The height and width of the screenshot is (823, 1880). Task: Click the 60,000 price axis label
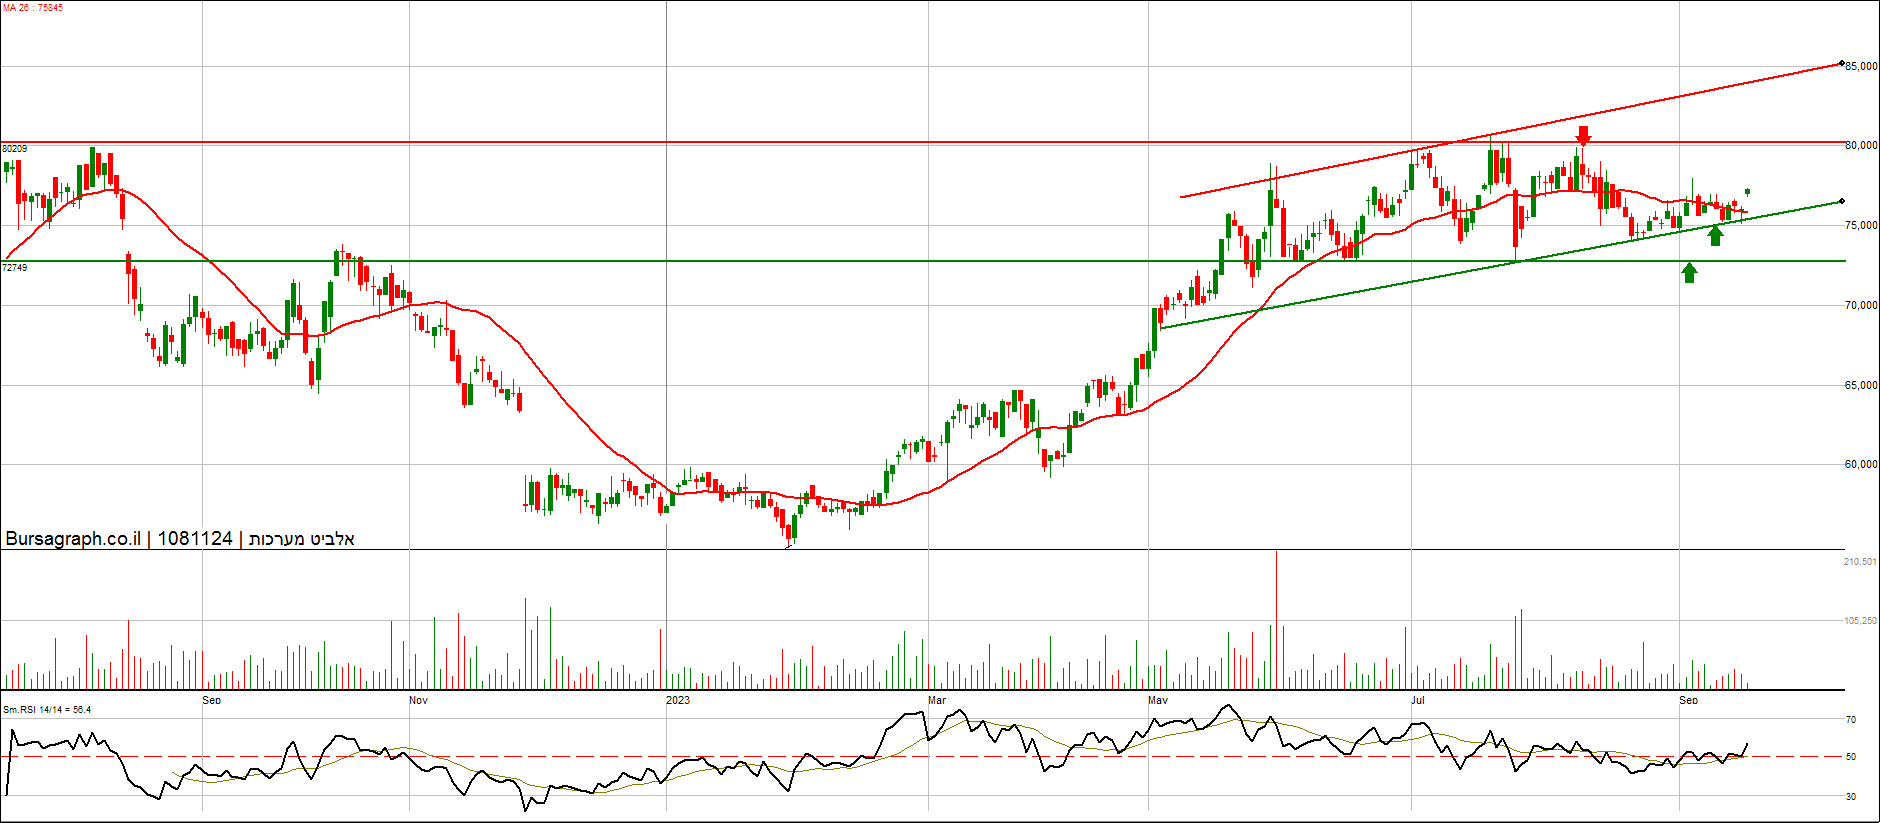(x=1861, y=465)
